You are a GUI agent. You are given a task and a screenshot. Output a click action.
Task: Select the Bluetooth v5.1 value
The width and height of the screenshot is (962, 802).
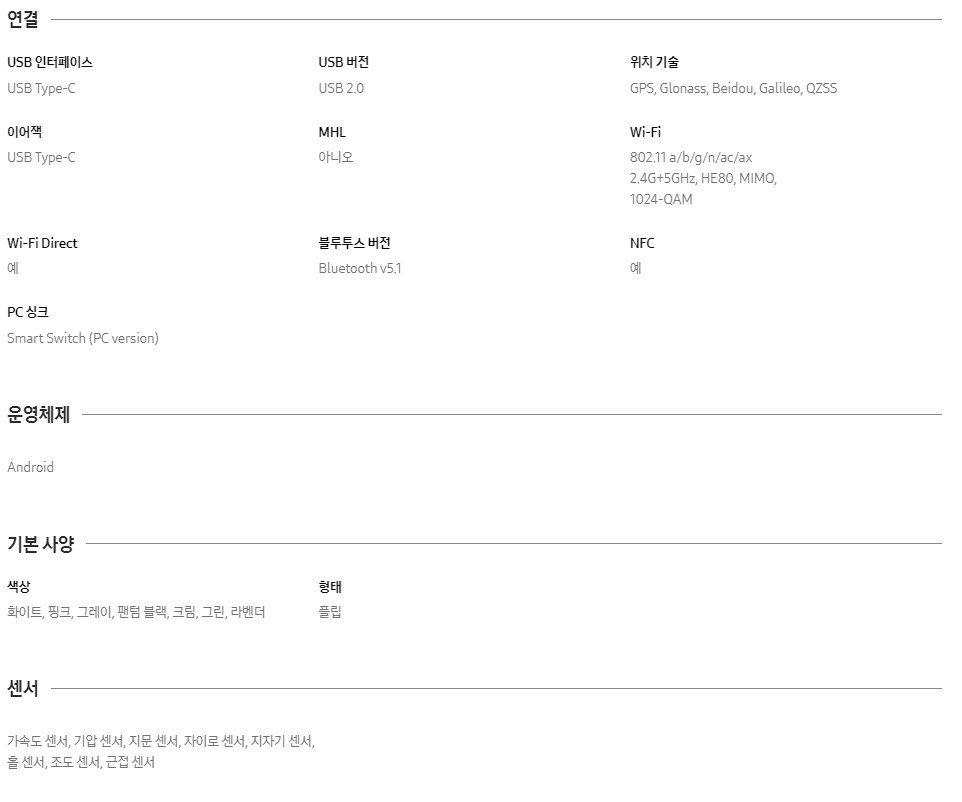(x=360, y=268)
